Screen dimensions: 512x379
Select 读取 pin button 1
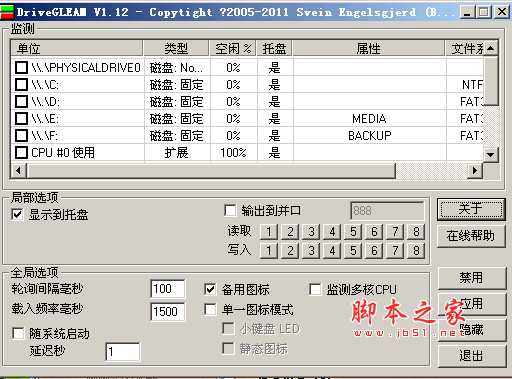[x=269, y=231]
